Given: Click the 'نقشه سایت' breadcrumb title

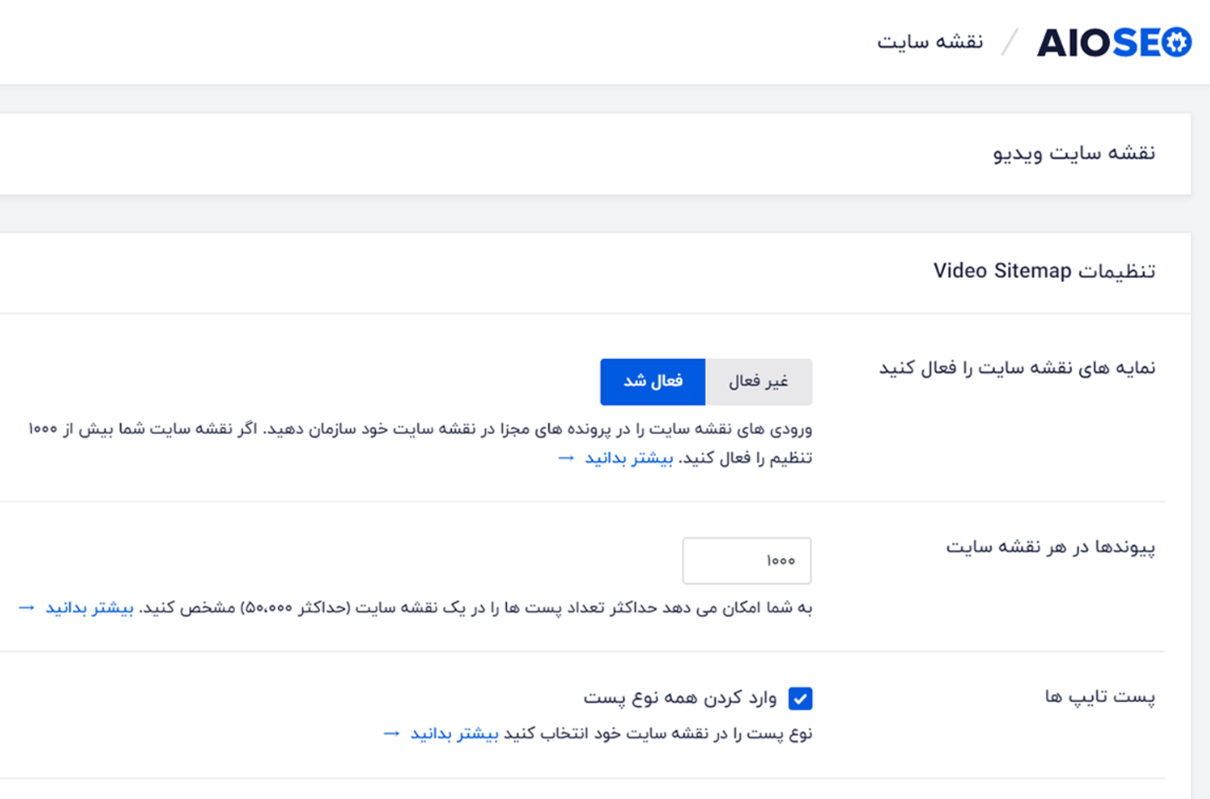Looking at the screenshot, I should [x=930, y=42].
